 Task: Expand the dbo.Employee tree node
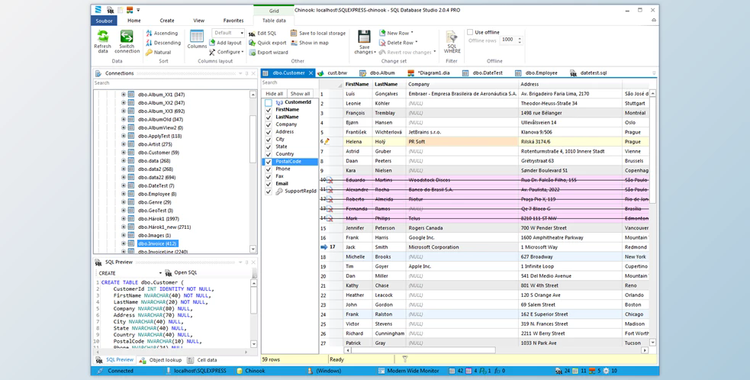point(123,194)
